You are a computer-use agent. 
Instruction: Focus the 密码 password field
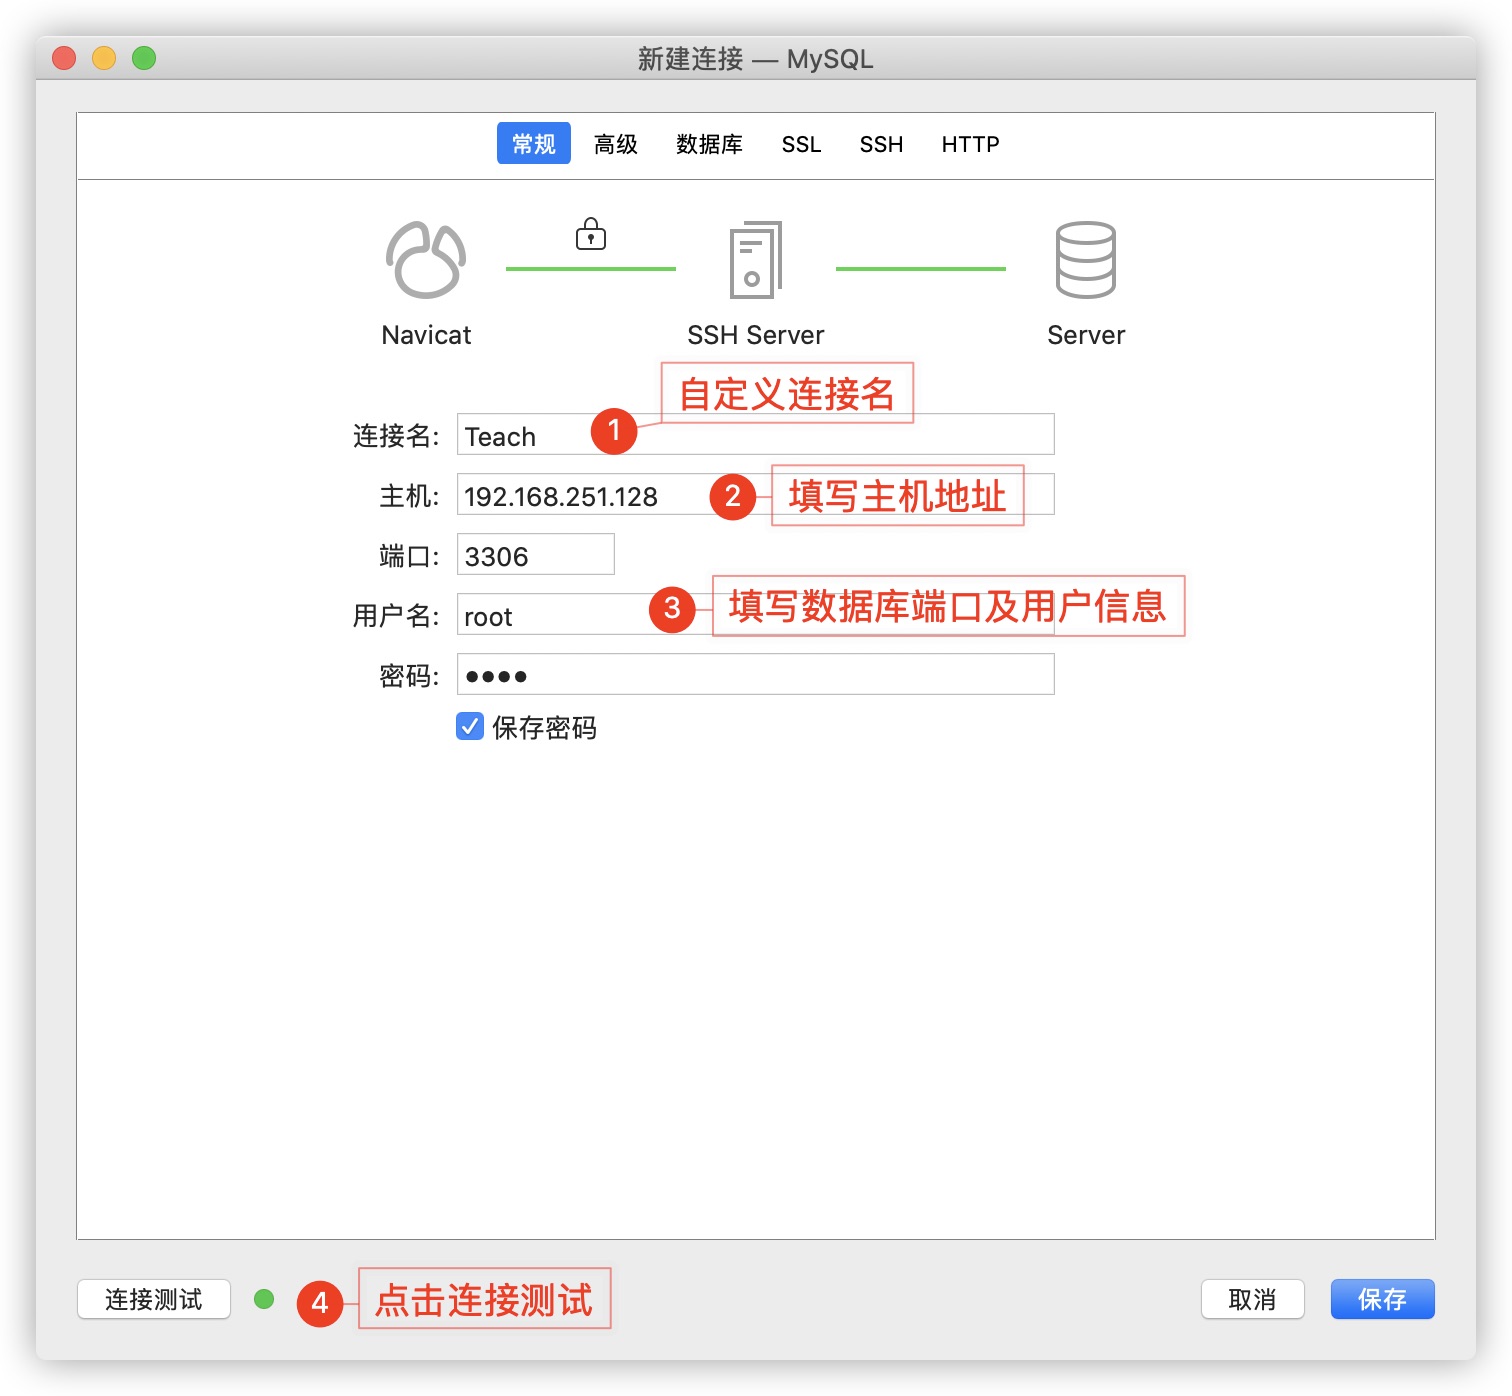(x=756, y=674)
